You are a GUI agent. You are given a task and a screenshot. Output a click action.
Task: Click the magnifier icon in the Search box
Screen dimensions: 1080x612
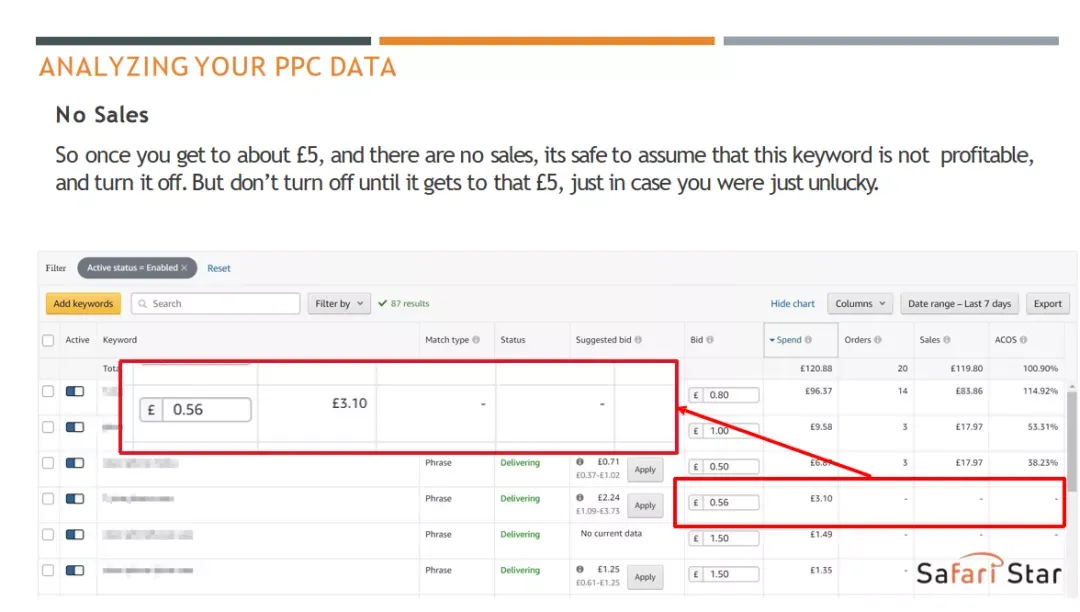tap(143, 304)
